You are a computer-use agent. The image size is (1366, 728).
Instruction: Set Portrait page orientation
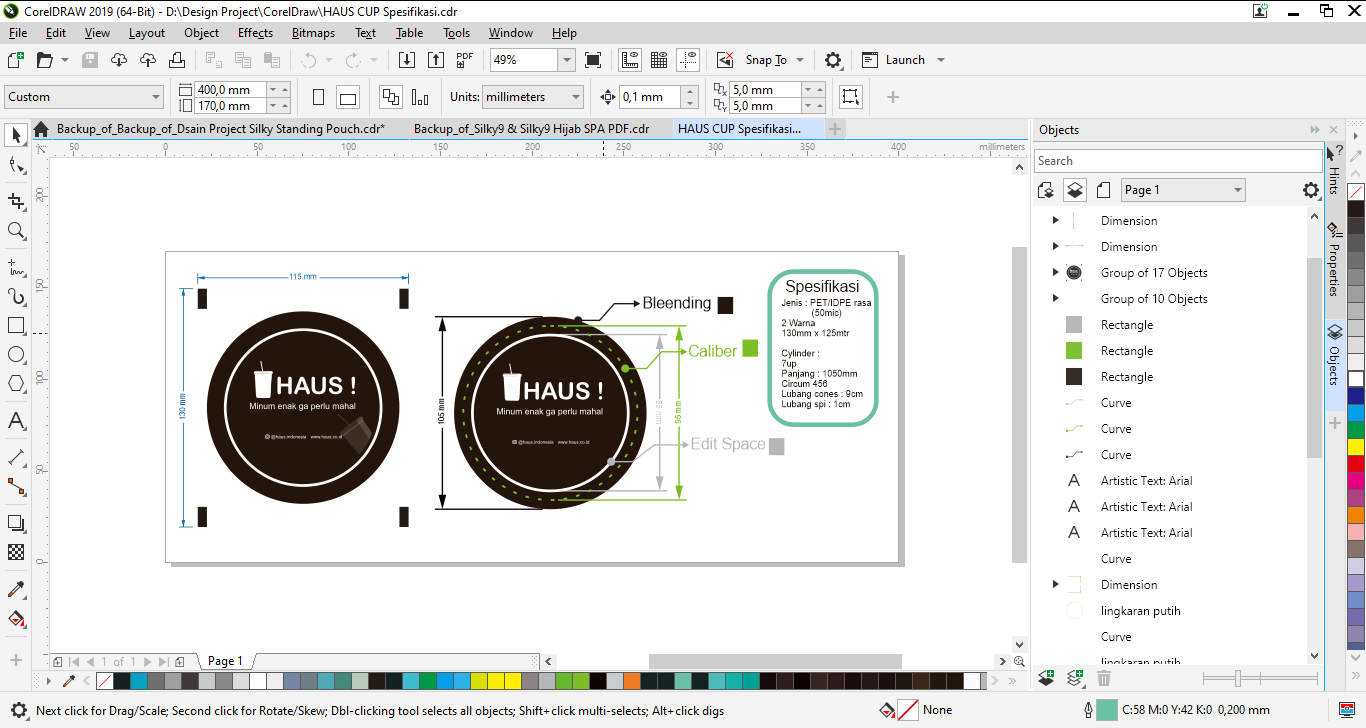[319, 97]
